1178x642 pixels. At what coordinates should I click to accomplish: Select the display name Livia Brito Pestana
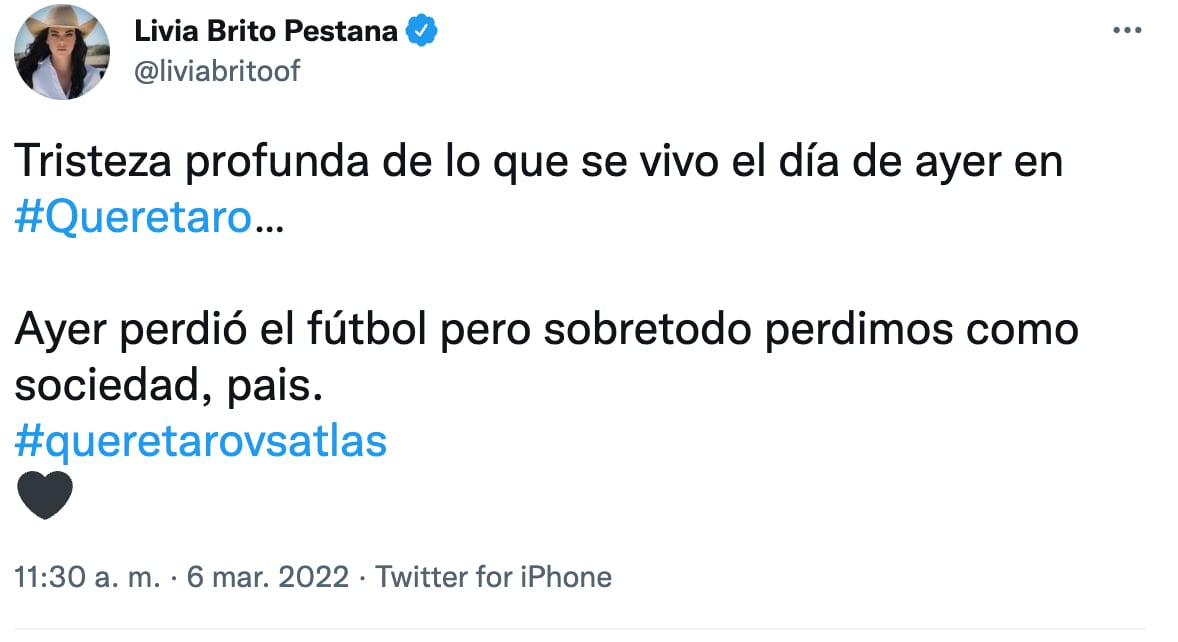coord(264,30)
